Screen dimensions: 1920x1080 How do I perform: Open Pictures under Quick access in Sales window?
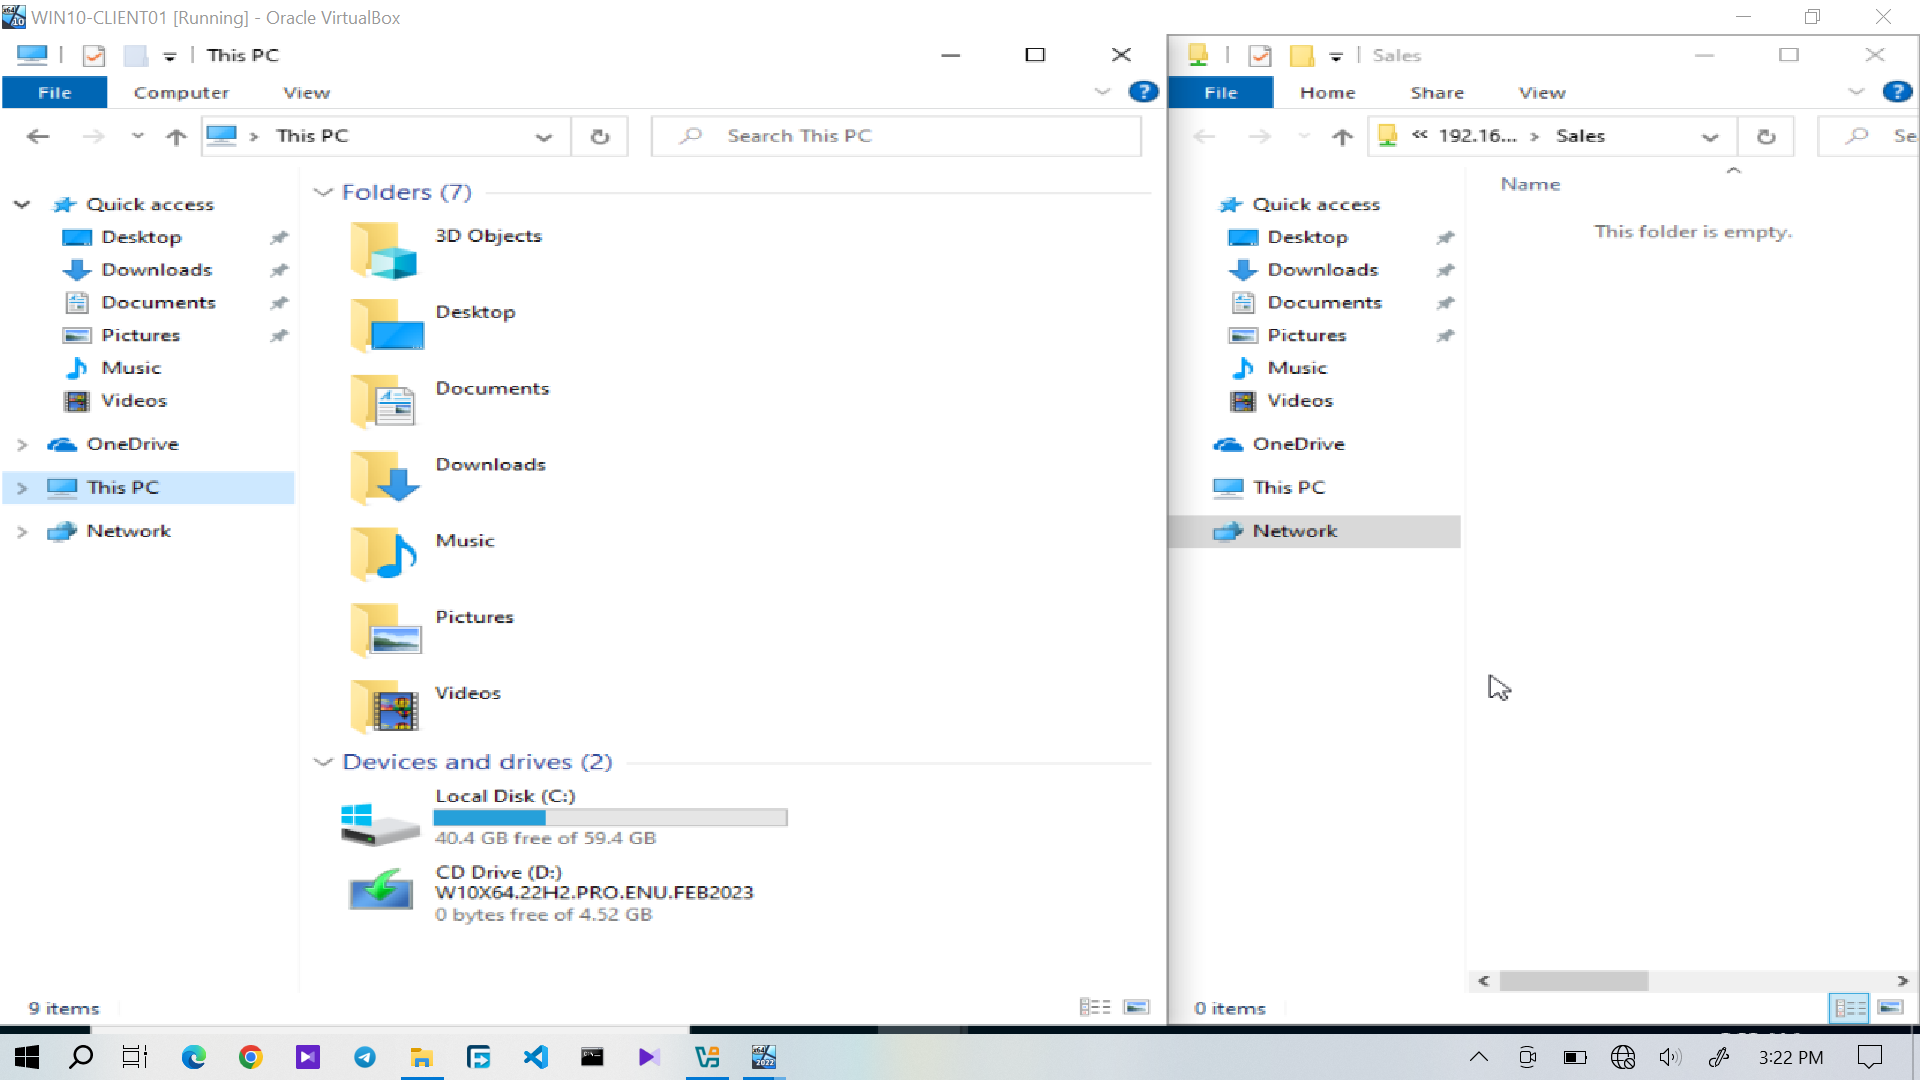[x=1306, y=335]
